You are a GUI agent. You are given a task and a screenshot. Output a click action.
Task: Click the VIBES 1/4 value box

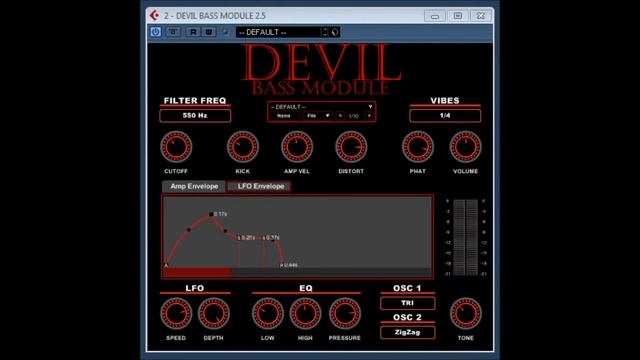445,116
